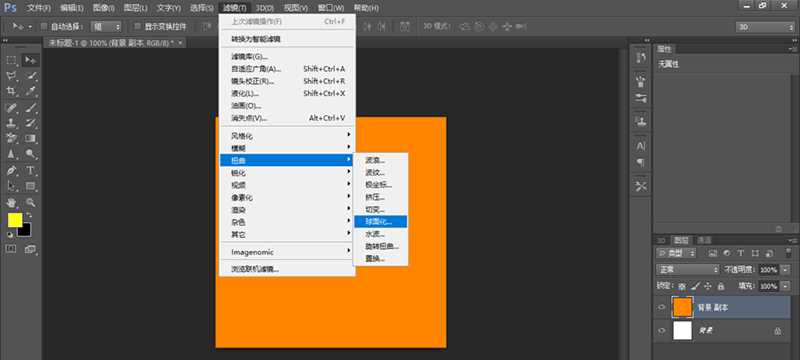Click the yellow foreground color swatch

pyautogui.click(x=14, y=220)
